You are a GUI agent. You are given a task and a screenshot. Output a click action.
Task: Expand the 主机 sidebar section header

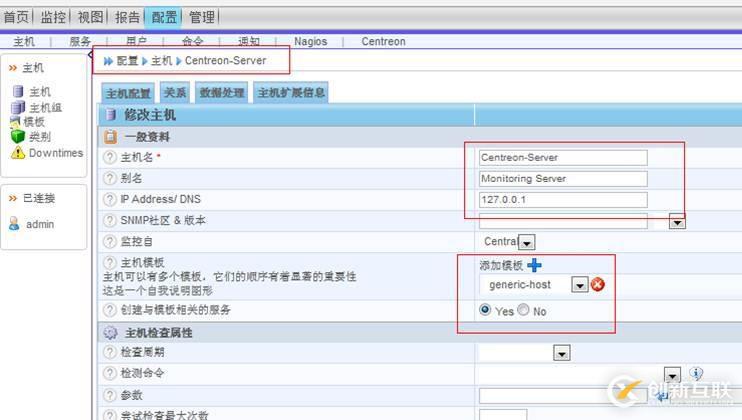tap(26, 68)
